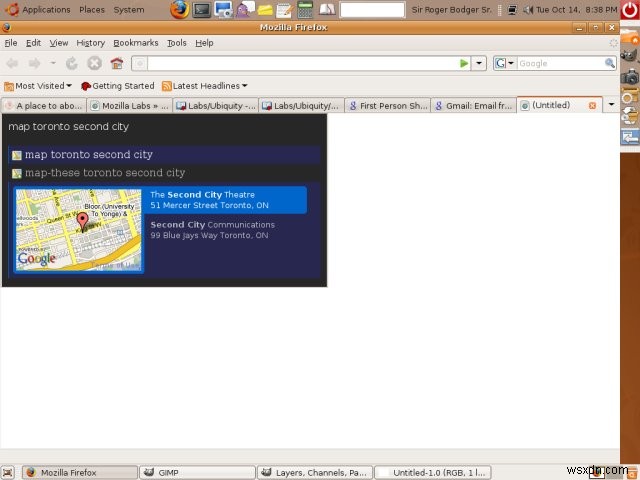
Task: Switch to the first Labs/Ubiquity tab
Action: point(216,106)
